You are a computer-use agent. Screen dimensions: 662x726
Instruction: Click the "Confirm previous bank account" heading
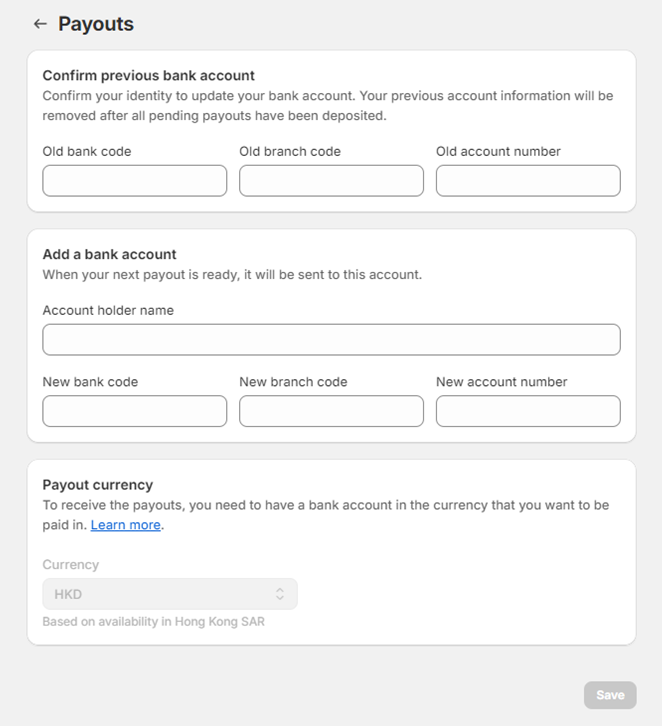point(149,76)
